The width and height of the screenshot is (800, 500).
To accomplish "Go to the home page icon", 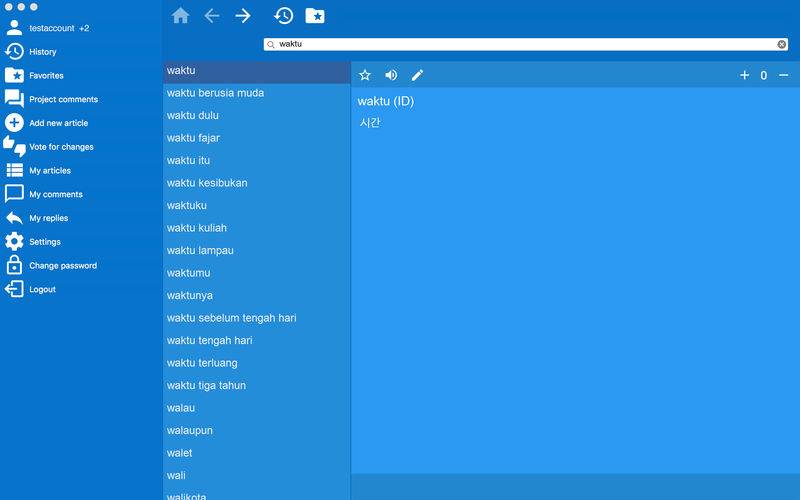I will [180, 16].
